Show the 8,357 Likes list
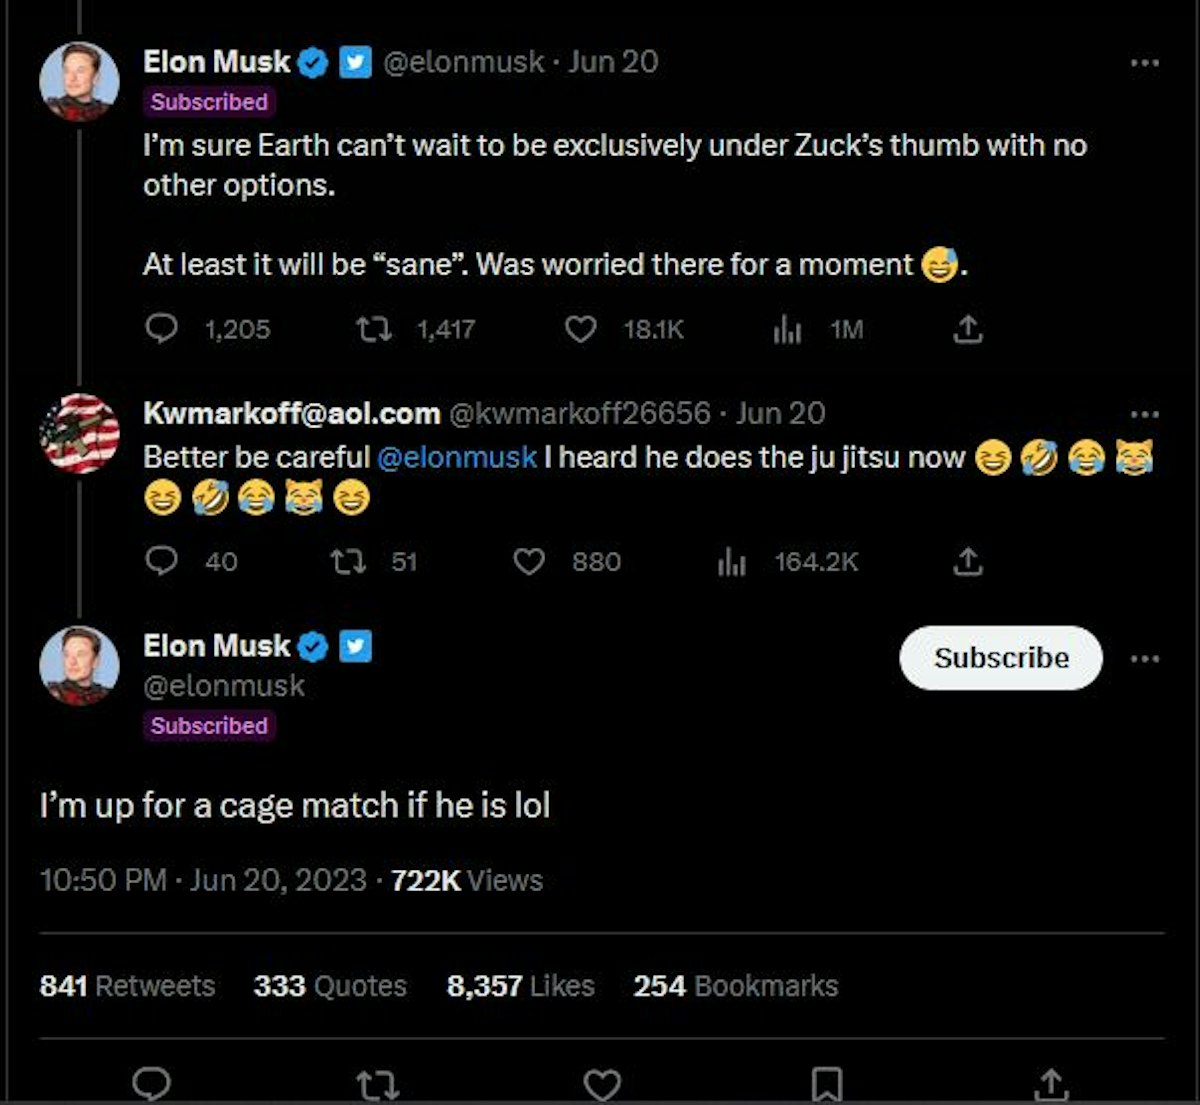 pyautogui.click(x=520, y=986)
